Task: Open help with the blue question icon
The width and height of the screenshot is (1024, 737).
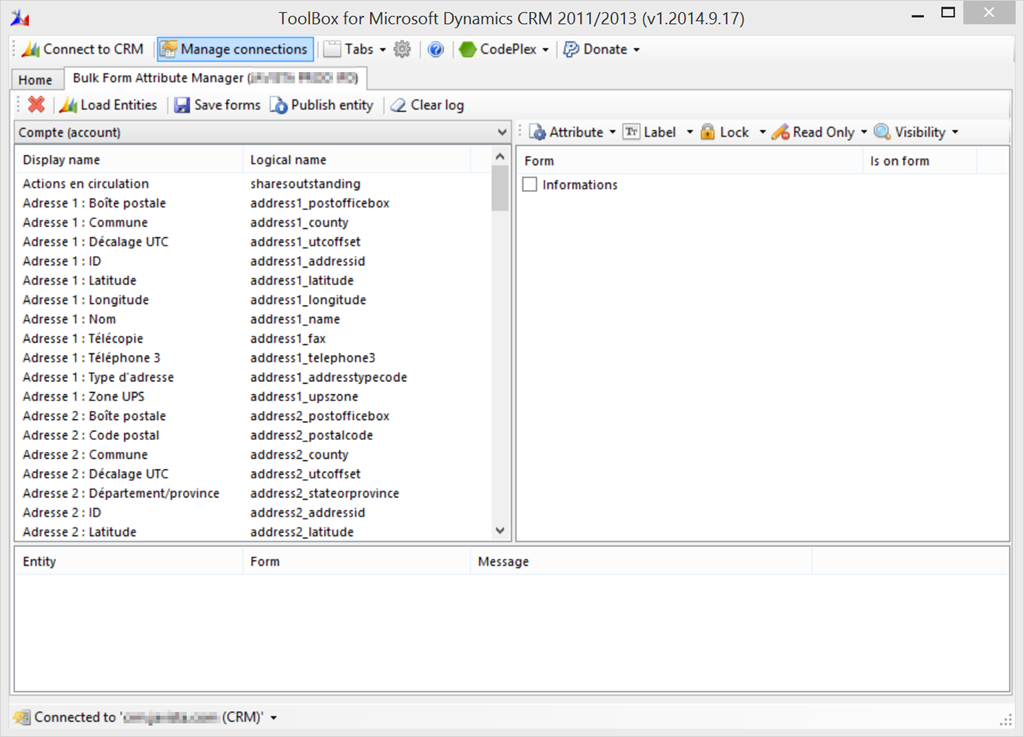Action: [436, 50]
